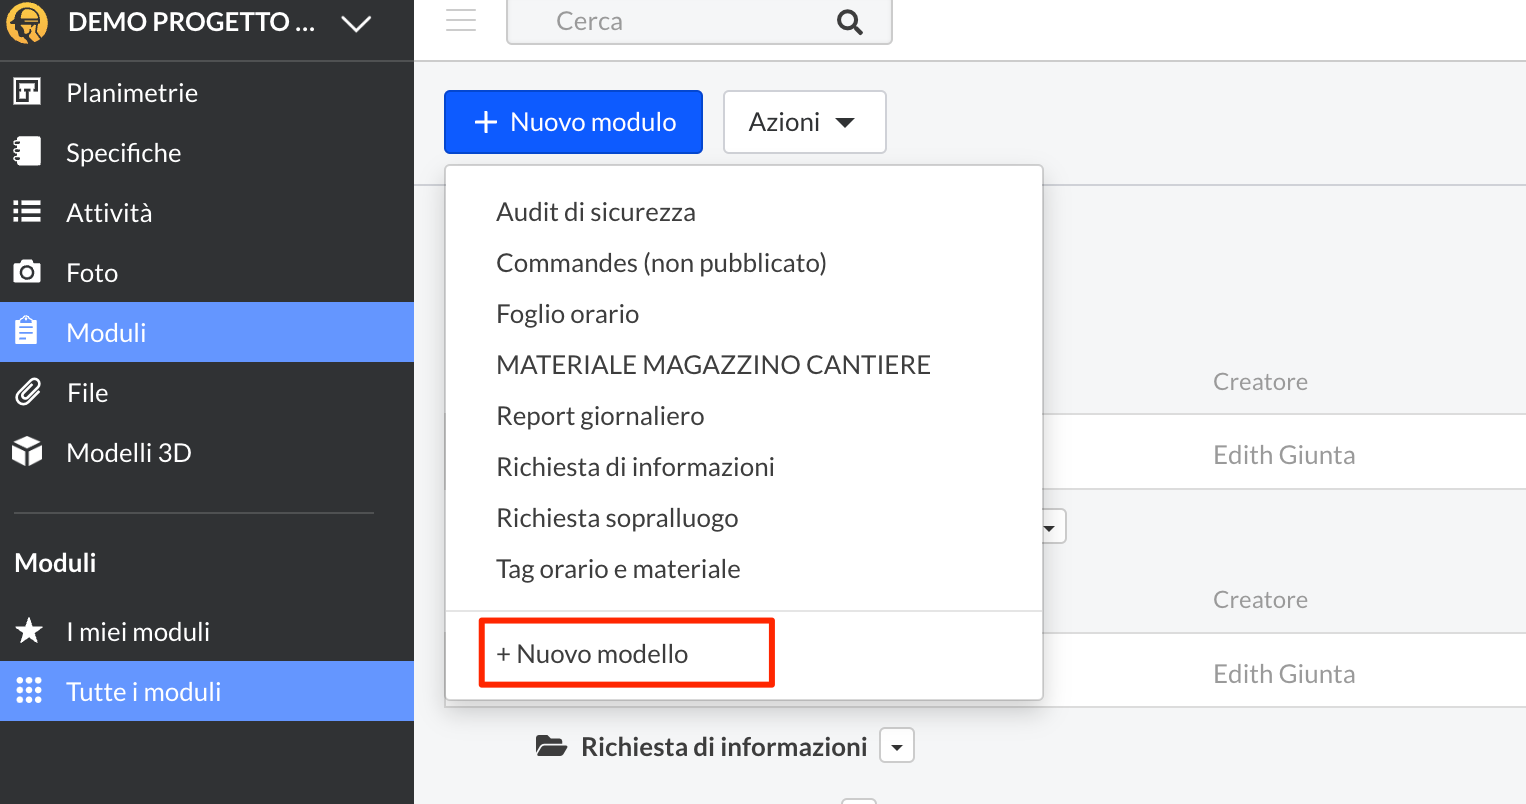Open the Azioni dropdown
1526x804 pixels.
[x=804, y=122]
